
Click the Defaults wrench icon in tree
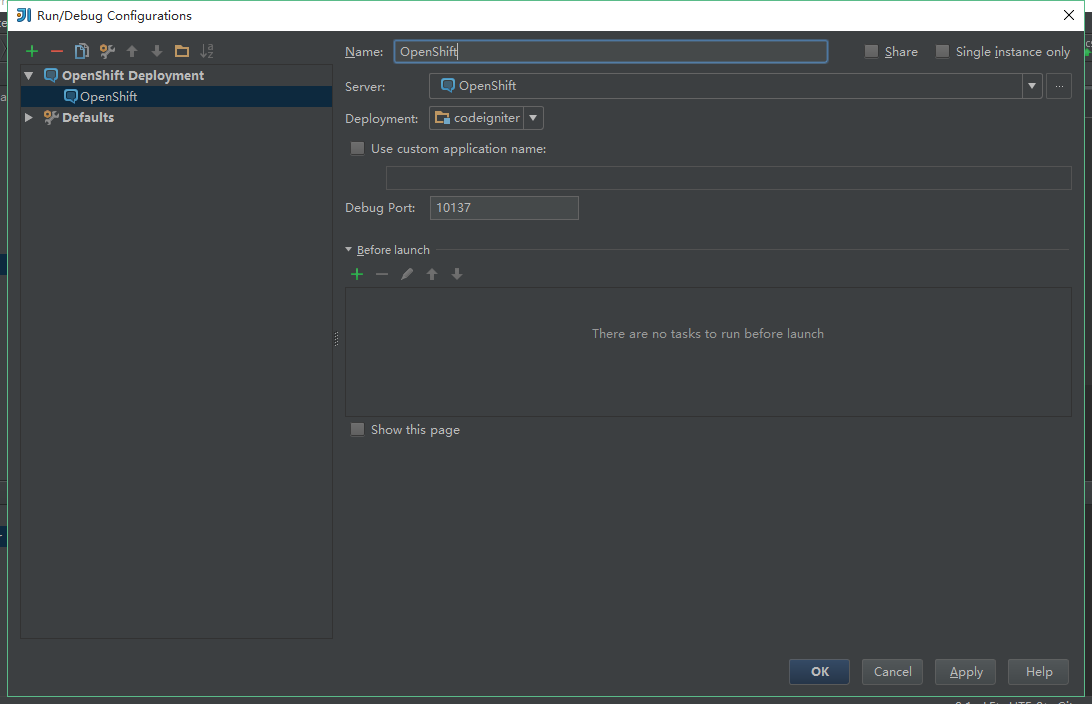click(x=51, y=118)
